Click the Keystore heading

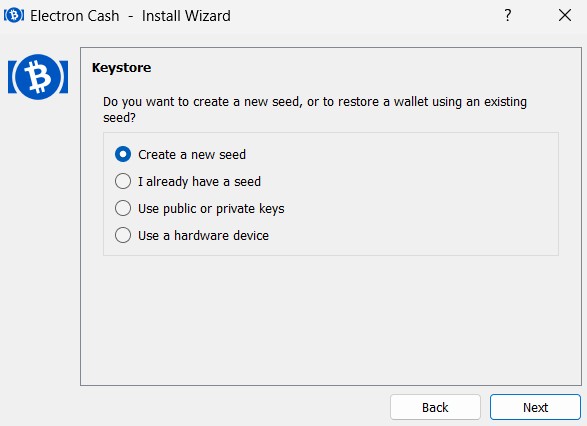click(122, 68)
